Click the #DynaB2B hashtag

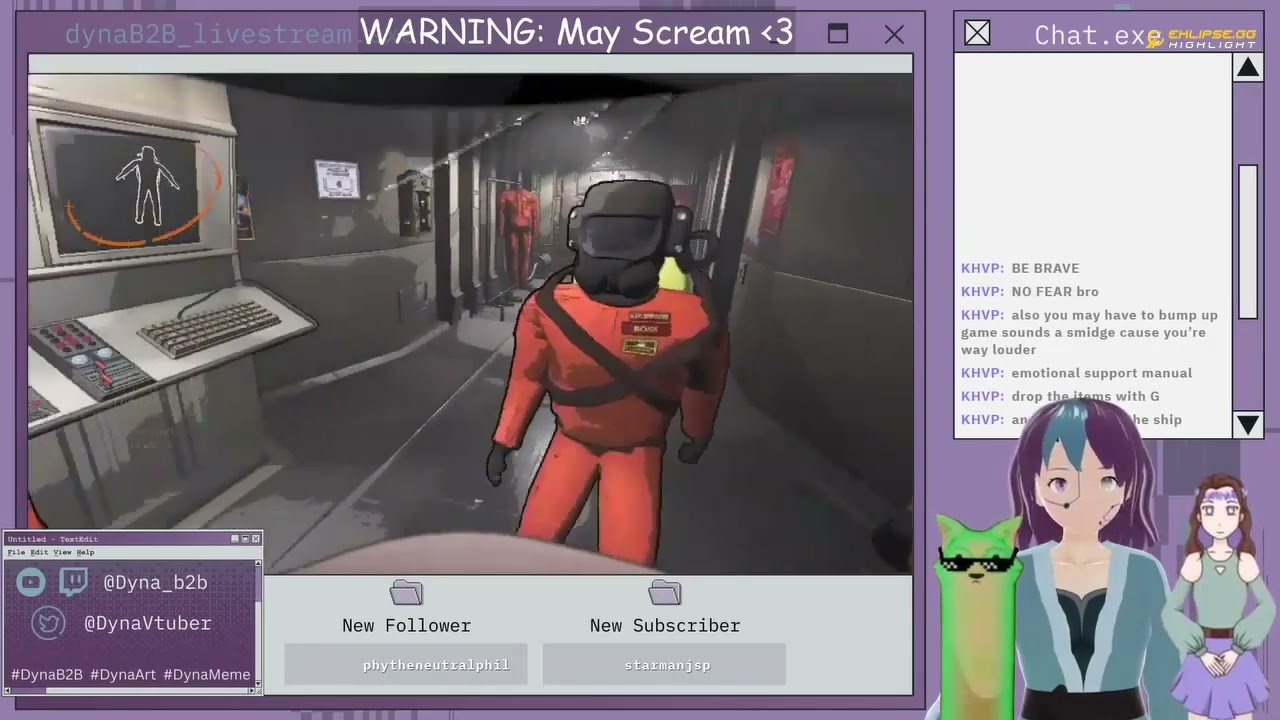pos(47,675)
